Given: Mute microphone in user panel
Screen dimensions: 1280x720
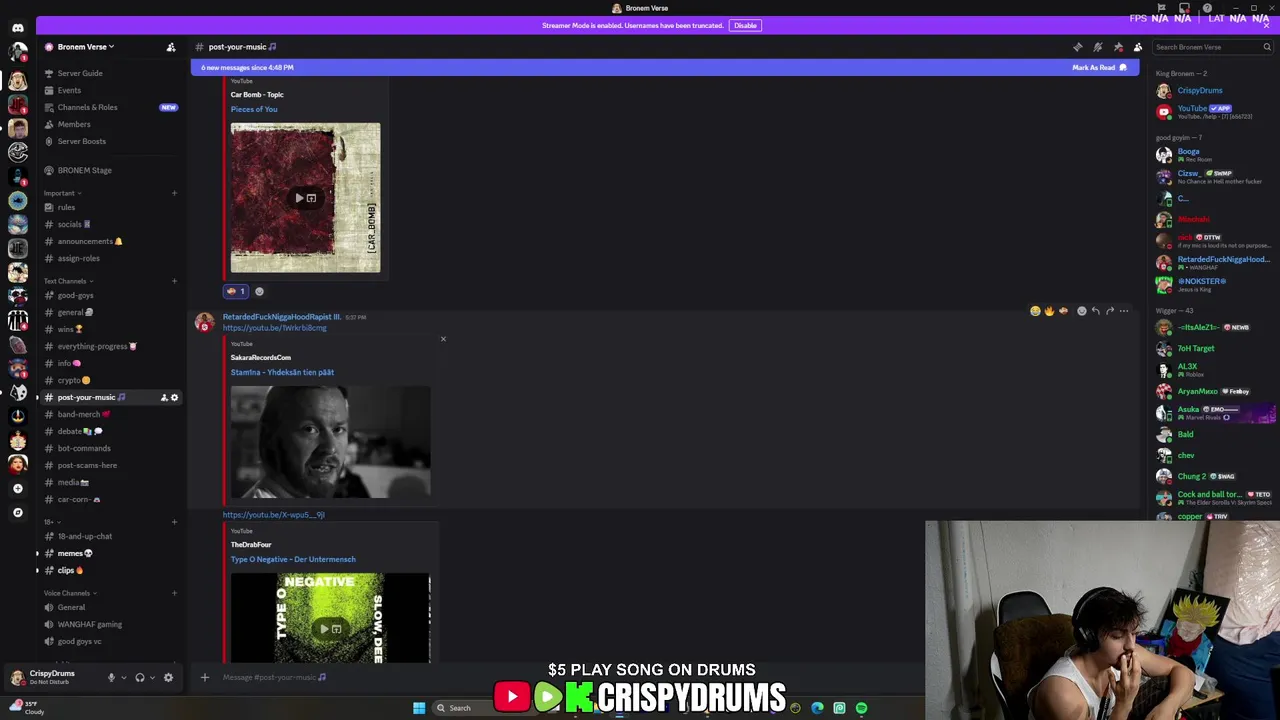Looking at the screenshot, I should click(111, 677).
